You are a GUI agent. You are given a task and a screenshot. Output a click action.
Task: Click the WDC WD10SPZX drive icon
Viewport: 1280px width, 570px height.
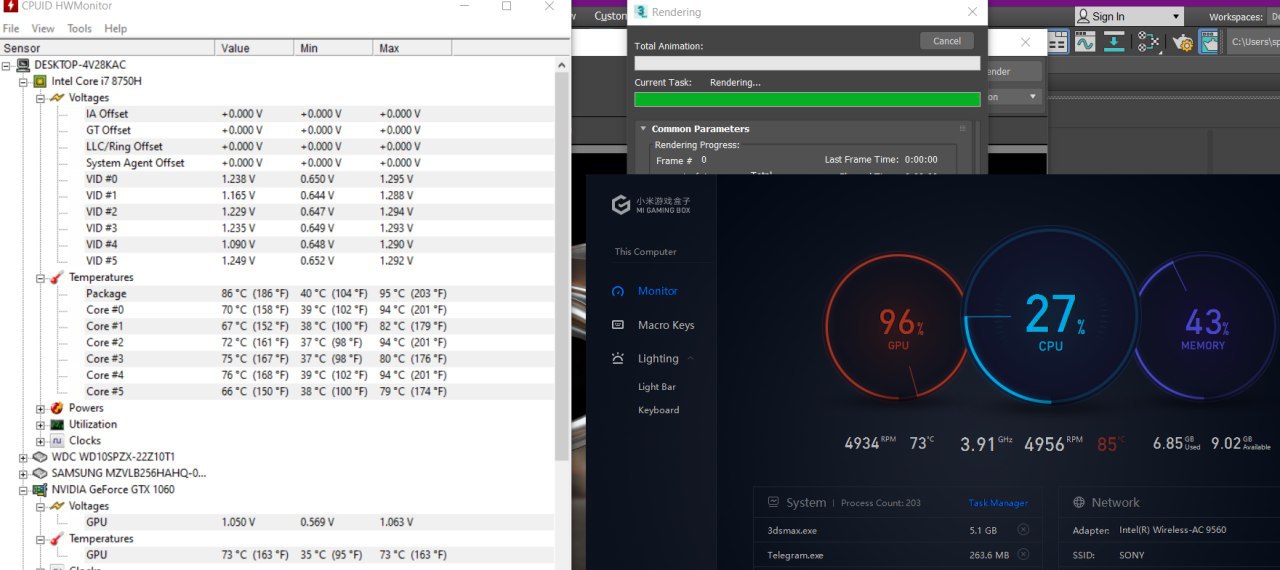[40, 457]
